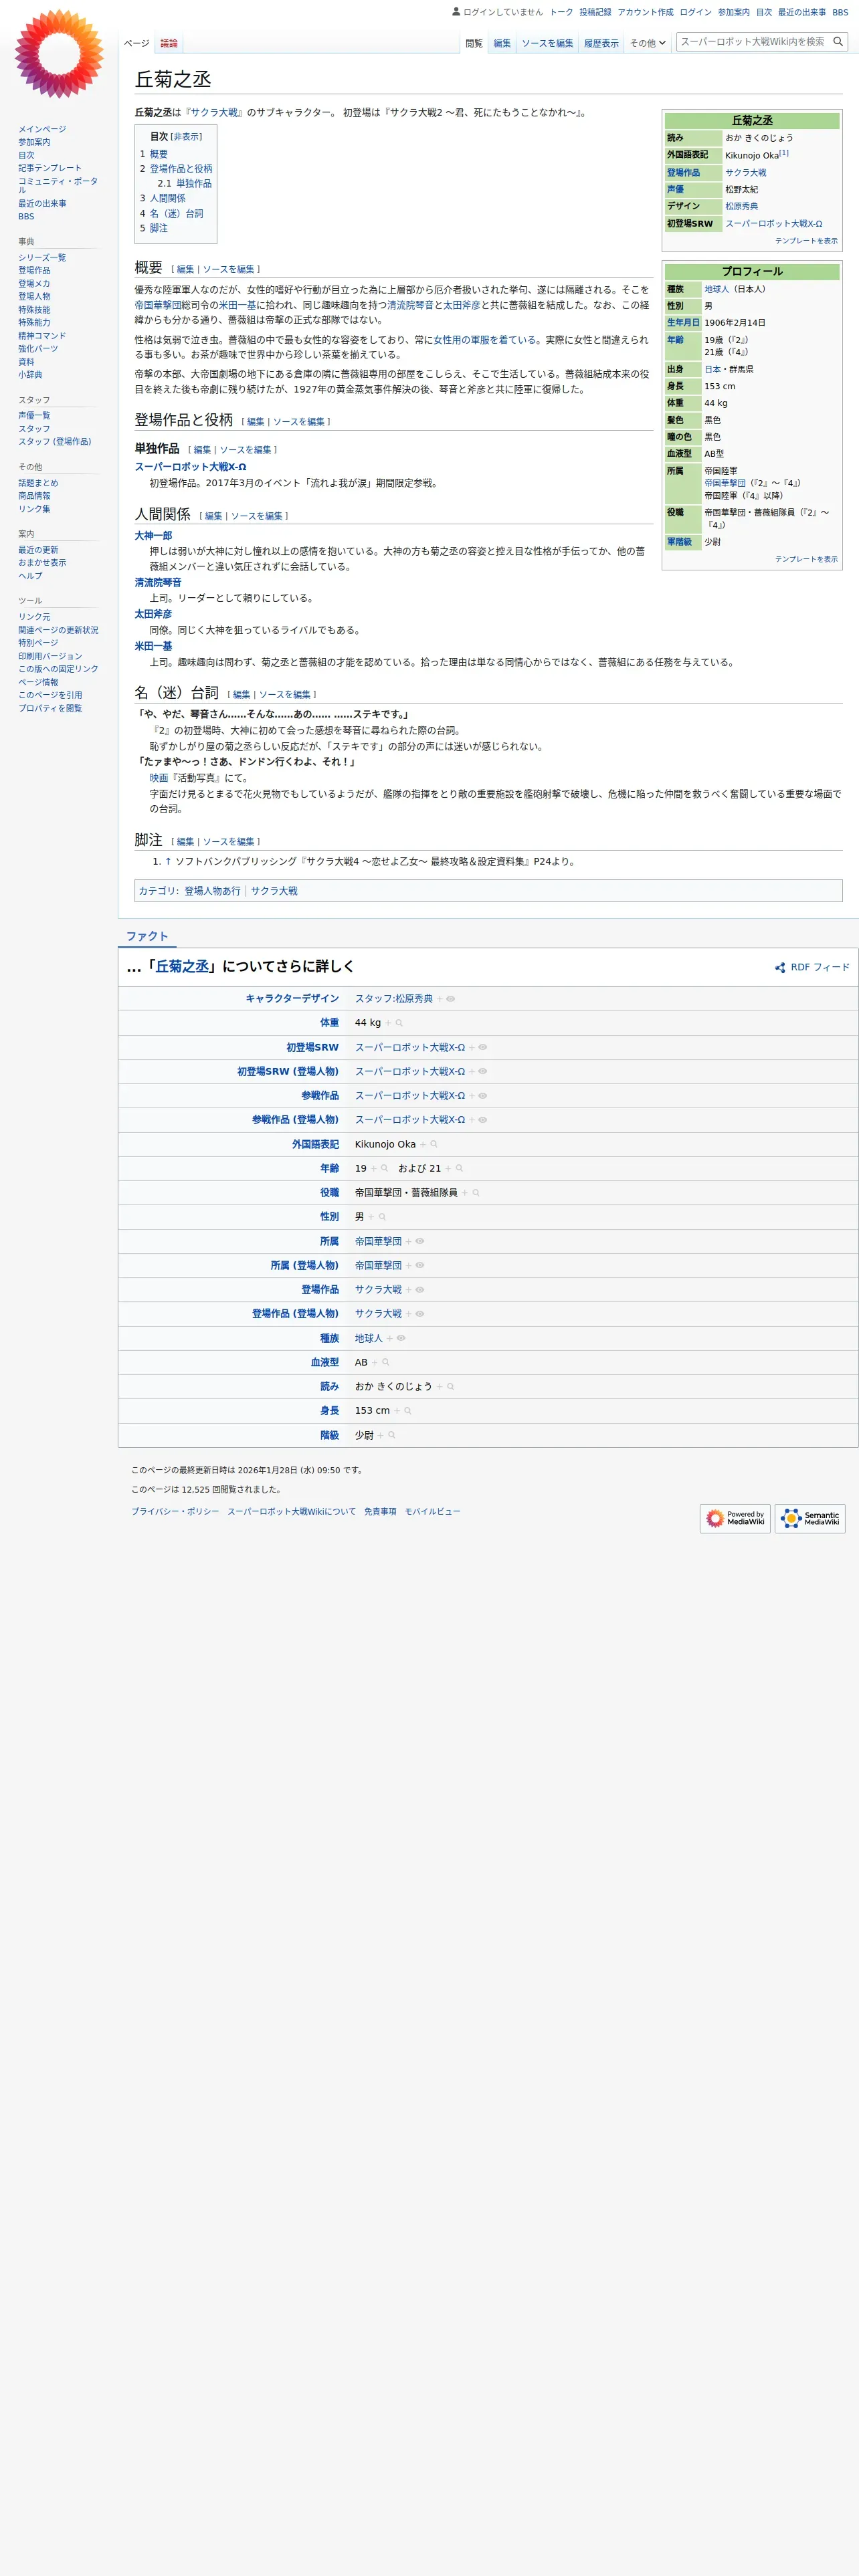Click eye icon in 所属 fact row

[420, 1241]
